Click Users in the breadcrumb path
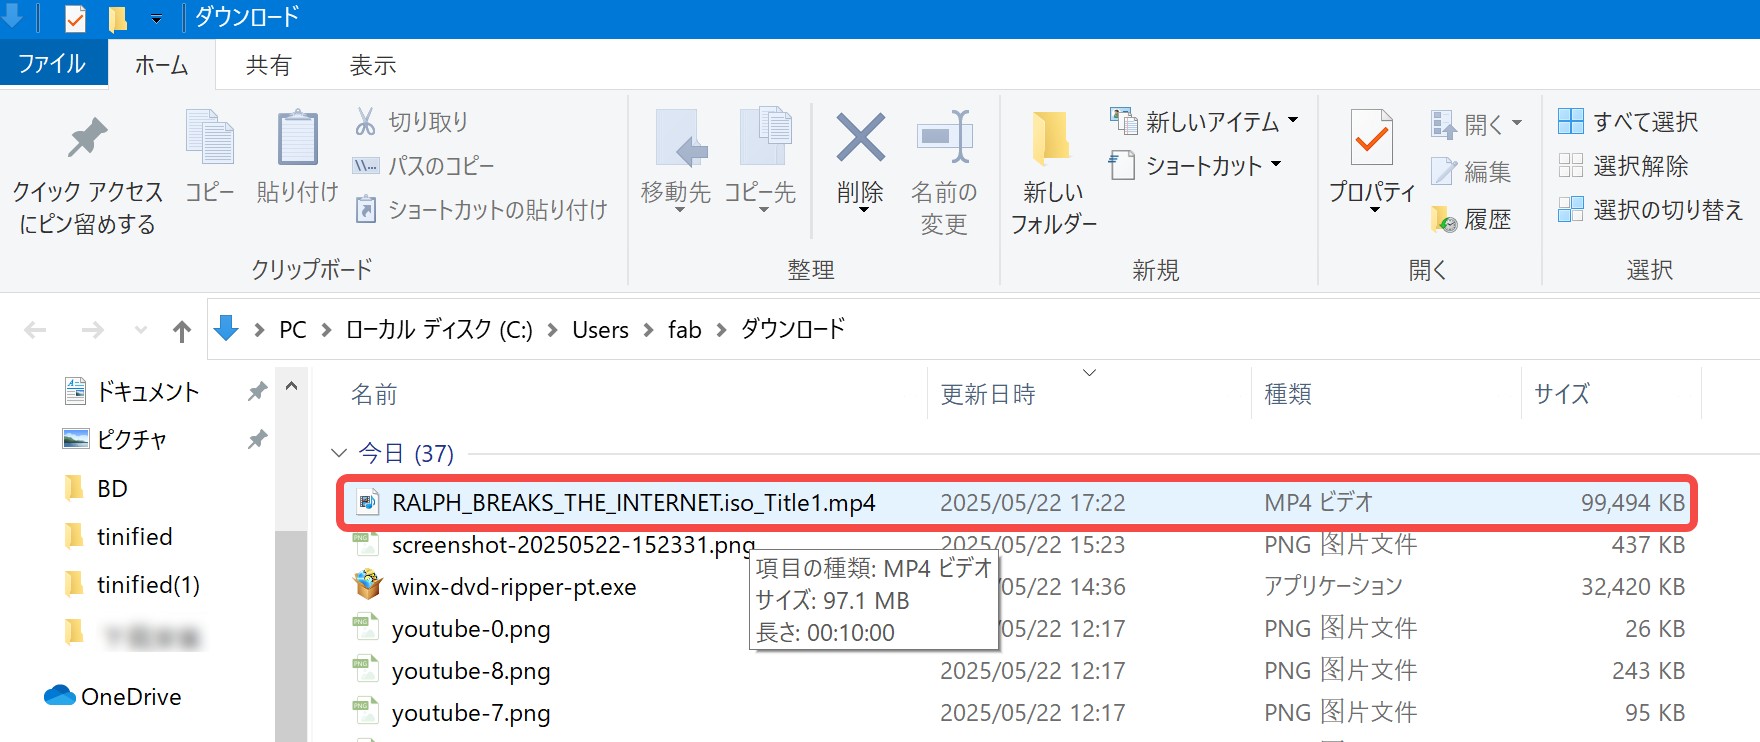1760x742 pixels. (600, 330)
